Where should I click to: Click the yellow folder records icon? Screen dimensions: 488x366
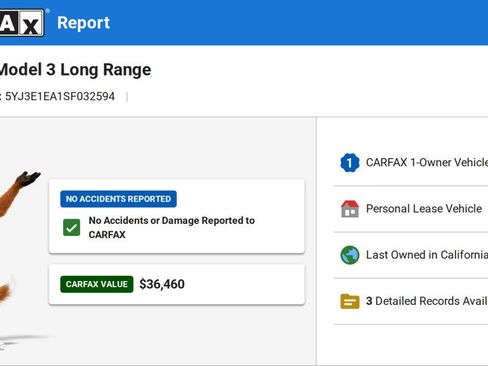(x=350, y=301)
